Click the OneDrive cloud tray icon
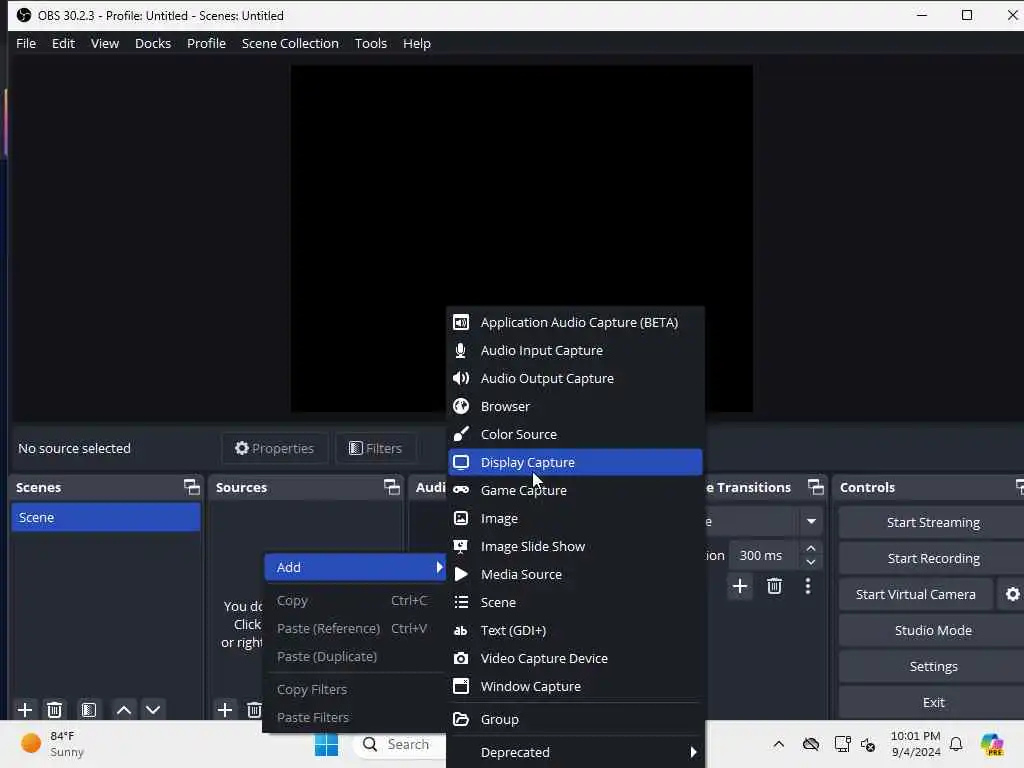 (811, 744)
